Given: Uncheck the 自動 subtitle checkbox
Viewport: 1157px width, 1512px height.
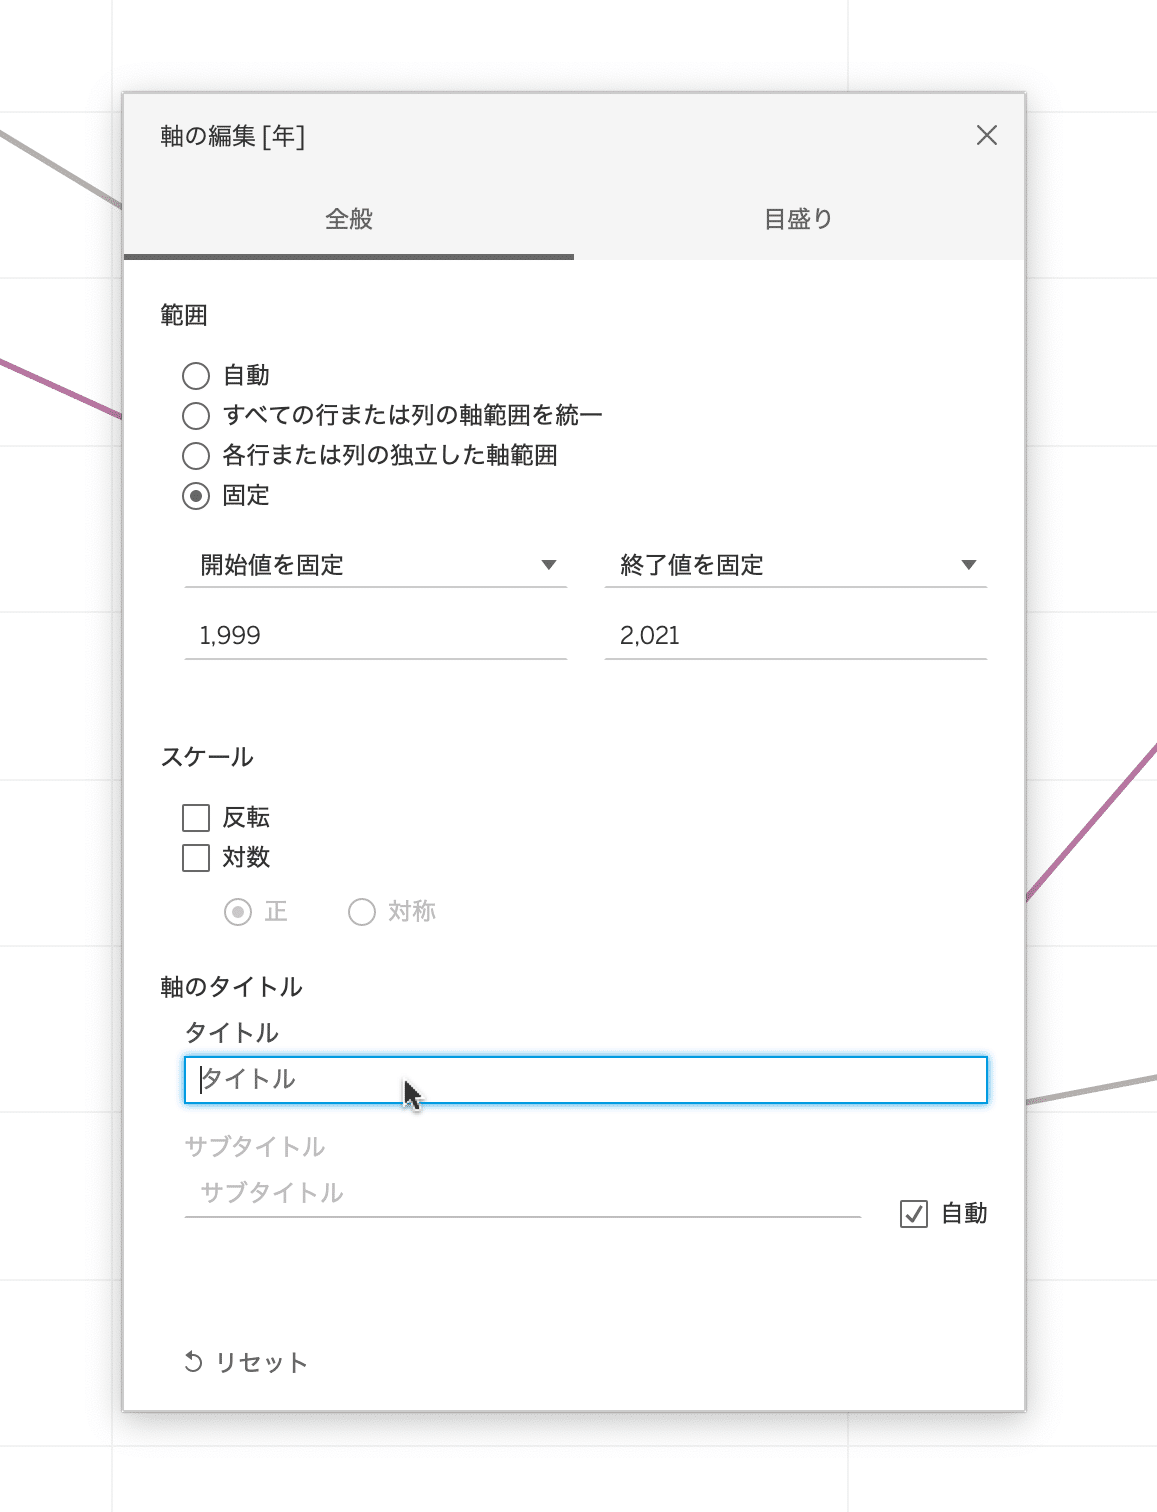Looking at the screenshot, I should pyautogui.click(x=914, y=1214).
